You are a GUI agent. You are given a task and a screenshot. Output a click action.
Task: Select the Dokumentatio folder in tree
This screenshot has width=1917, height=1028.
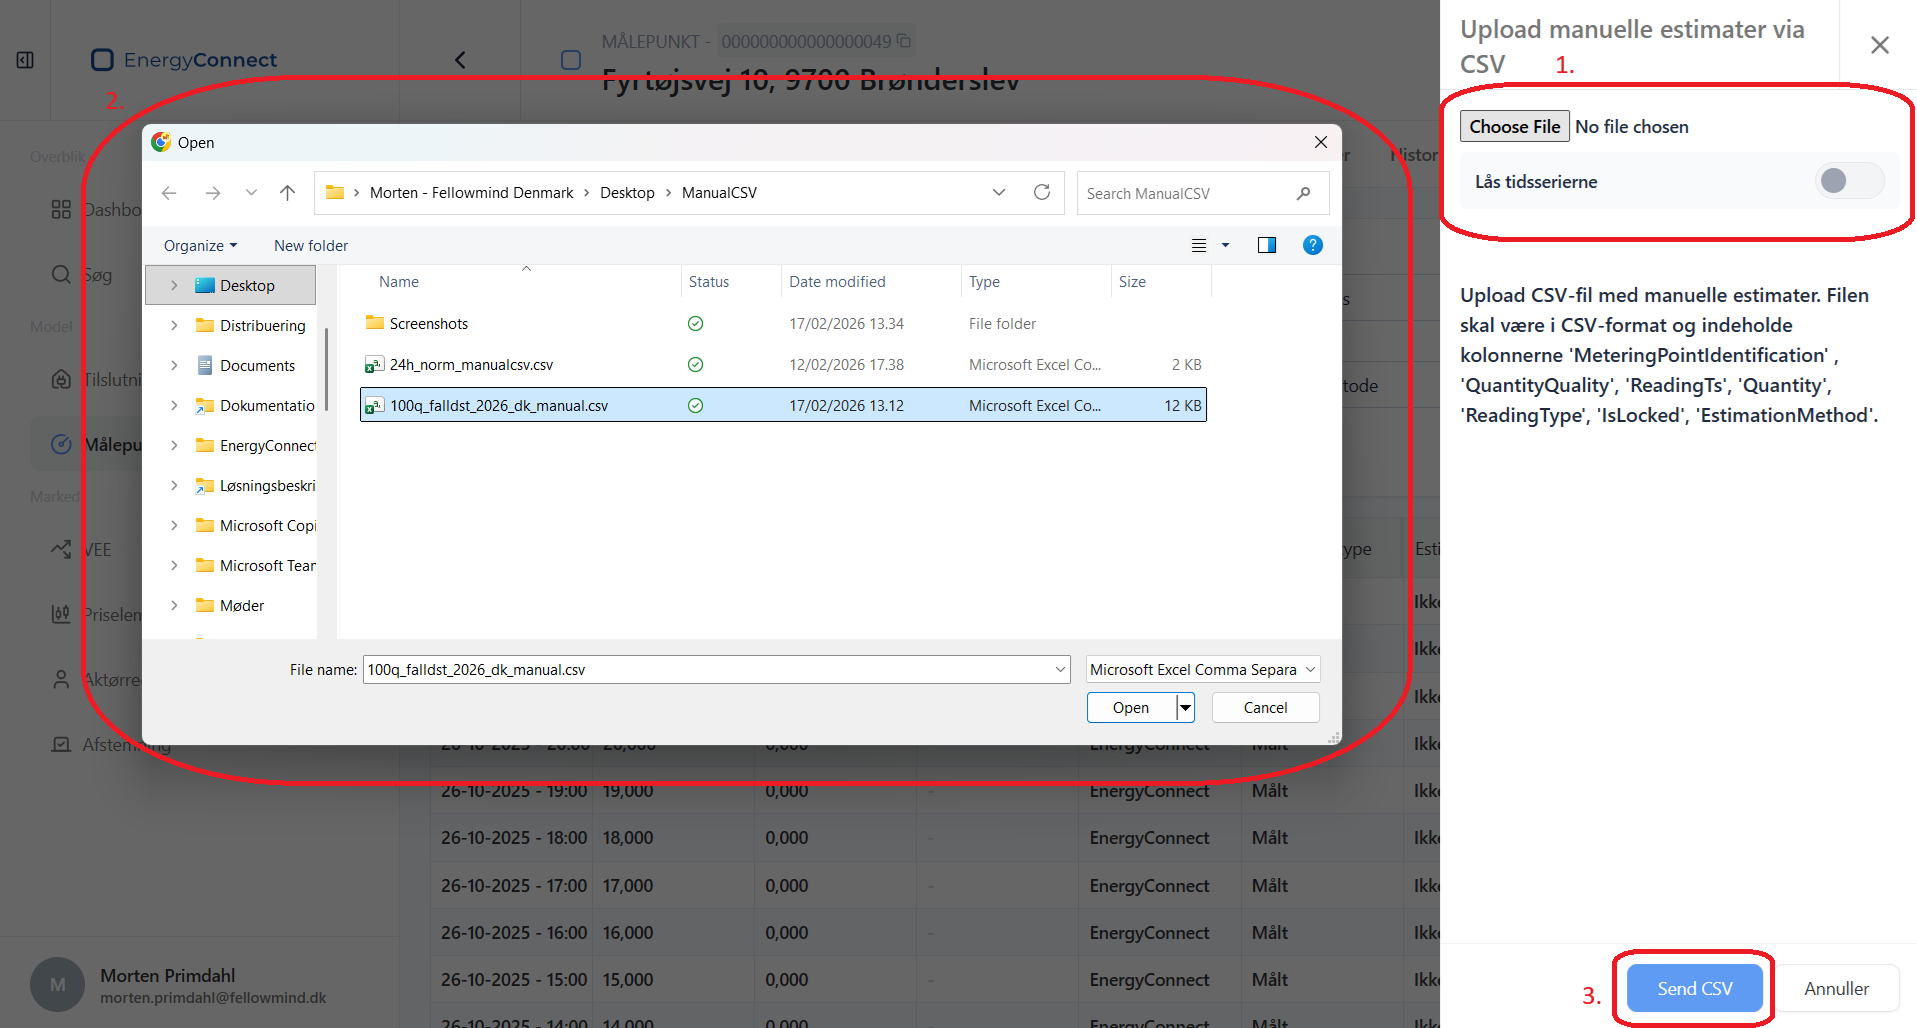pos(255,405)
